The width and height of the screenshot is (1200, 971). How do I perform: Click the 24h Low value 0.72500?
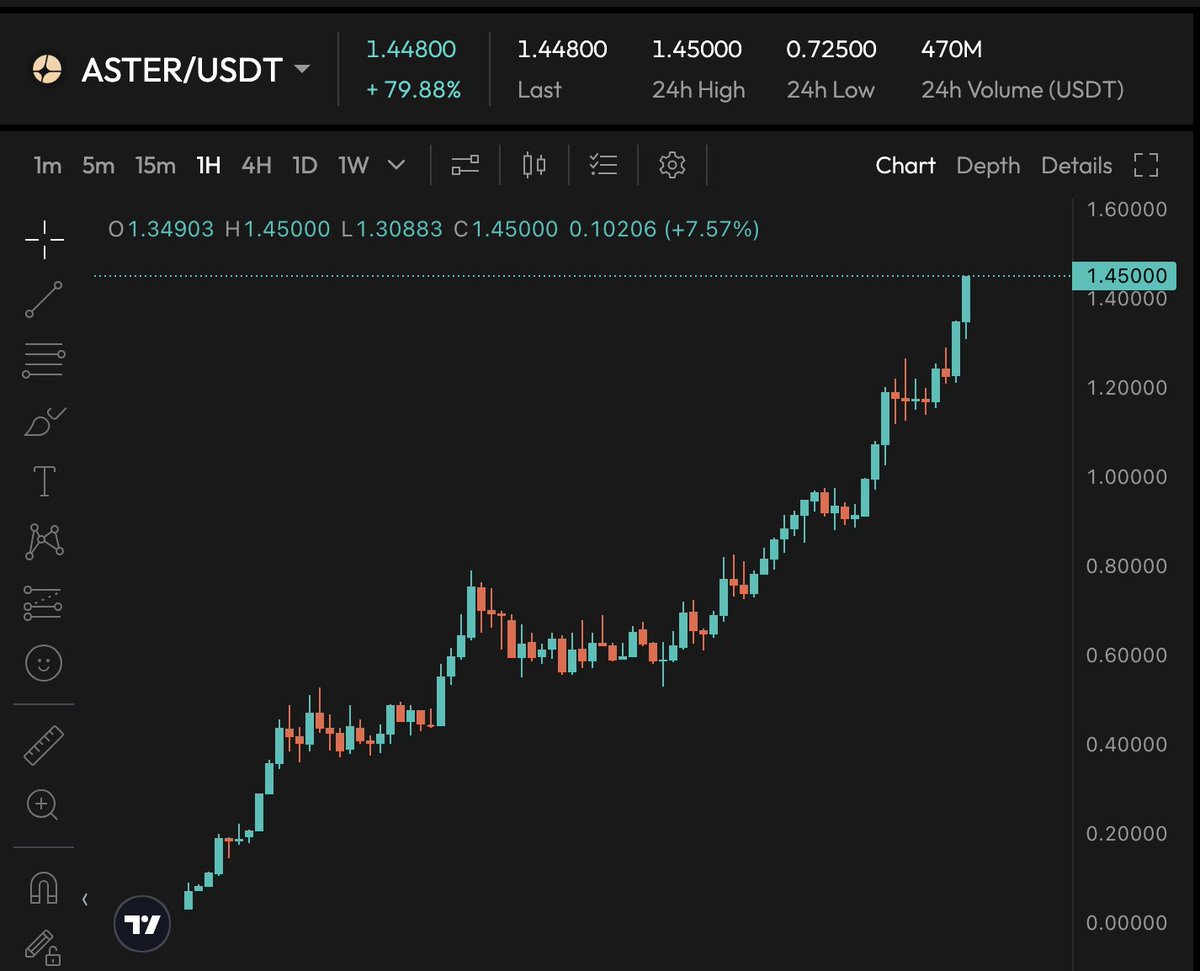click(x=831, y=49)
